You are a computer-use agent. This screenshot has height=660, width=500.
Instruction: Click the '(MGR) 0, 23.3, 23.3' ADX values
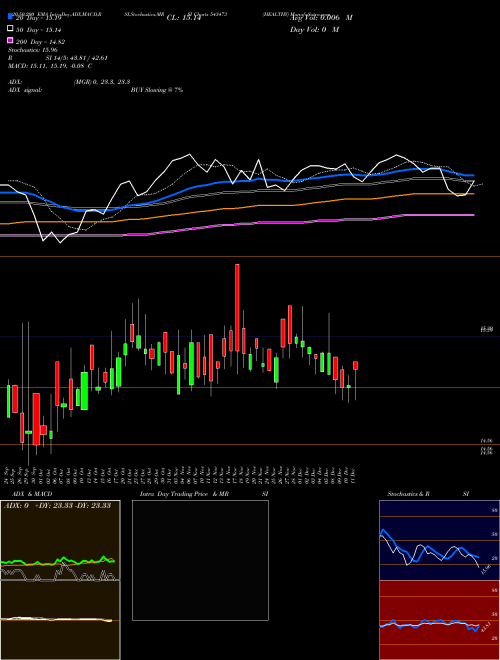[102, 82]
